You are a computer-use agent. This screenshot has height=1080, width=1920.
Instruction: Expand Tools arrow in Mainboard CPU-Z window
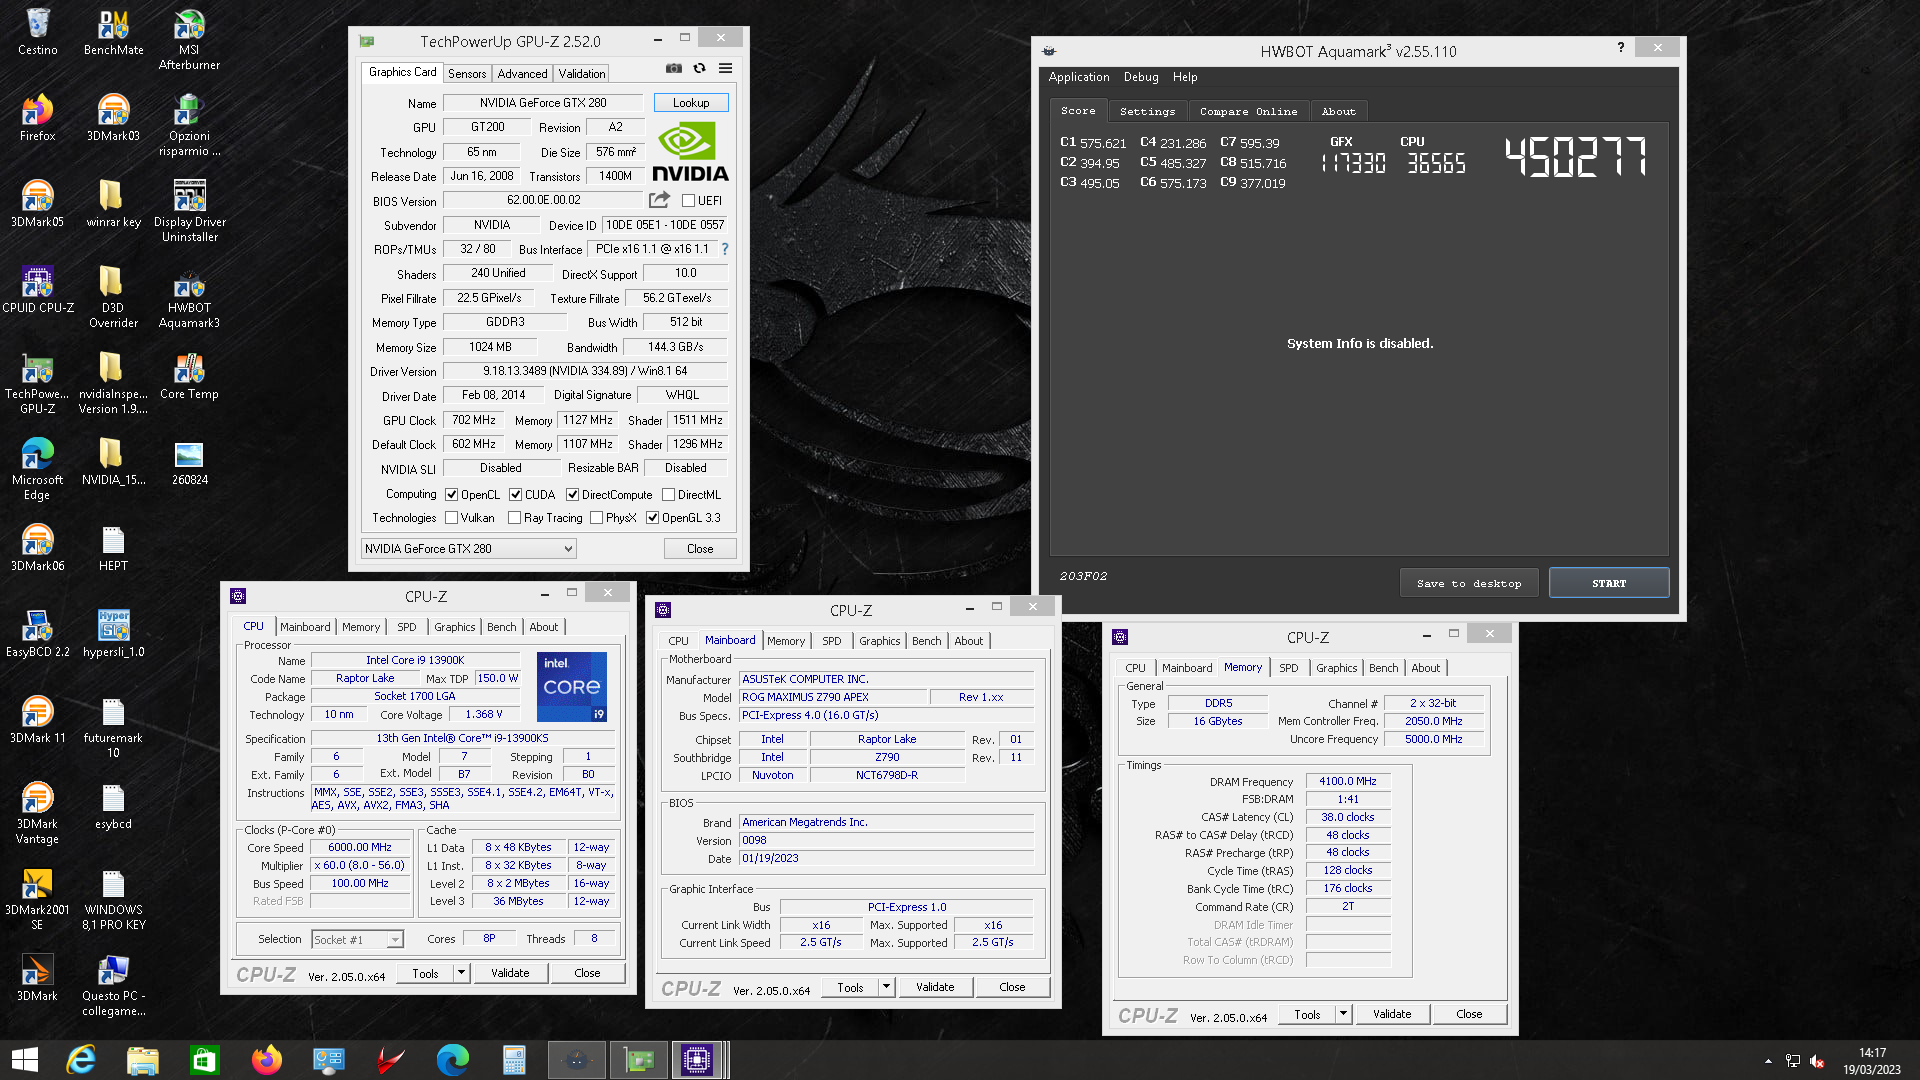coord(886,987)
